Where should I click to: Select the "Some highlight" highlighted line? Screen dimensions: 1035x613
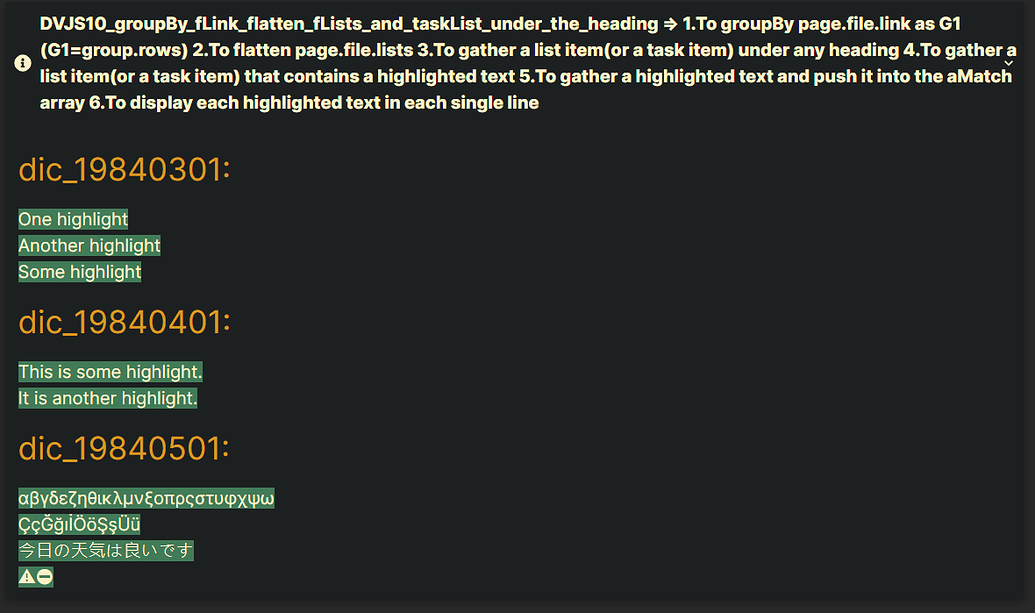pos(80,272)
